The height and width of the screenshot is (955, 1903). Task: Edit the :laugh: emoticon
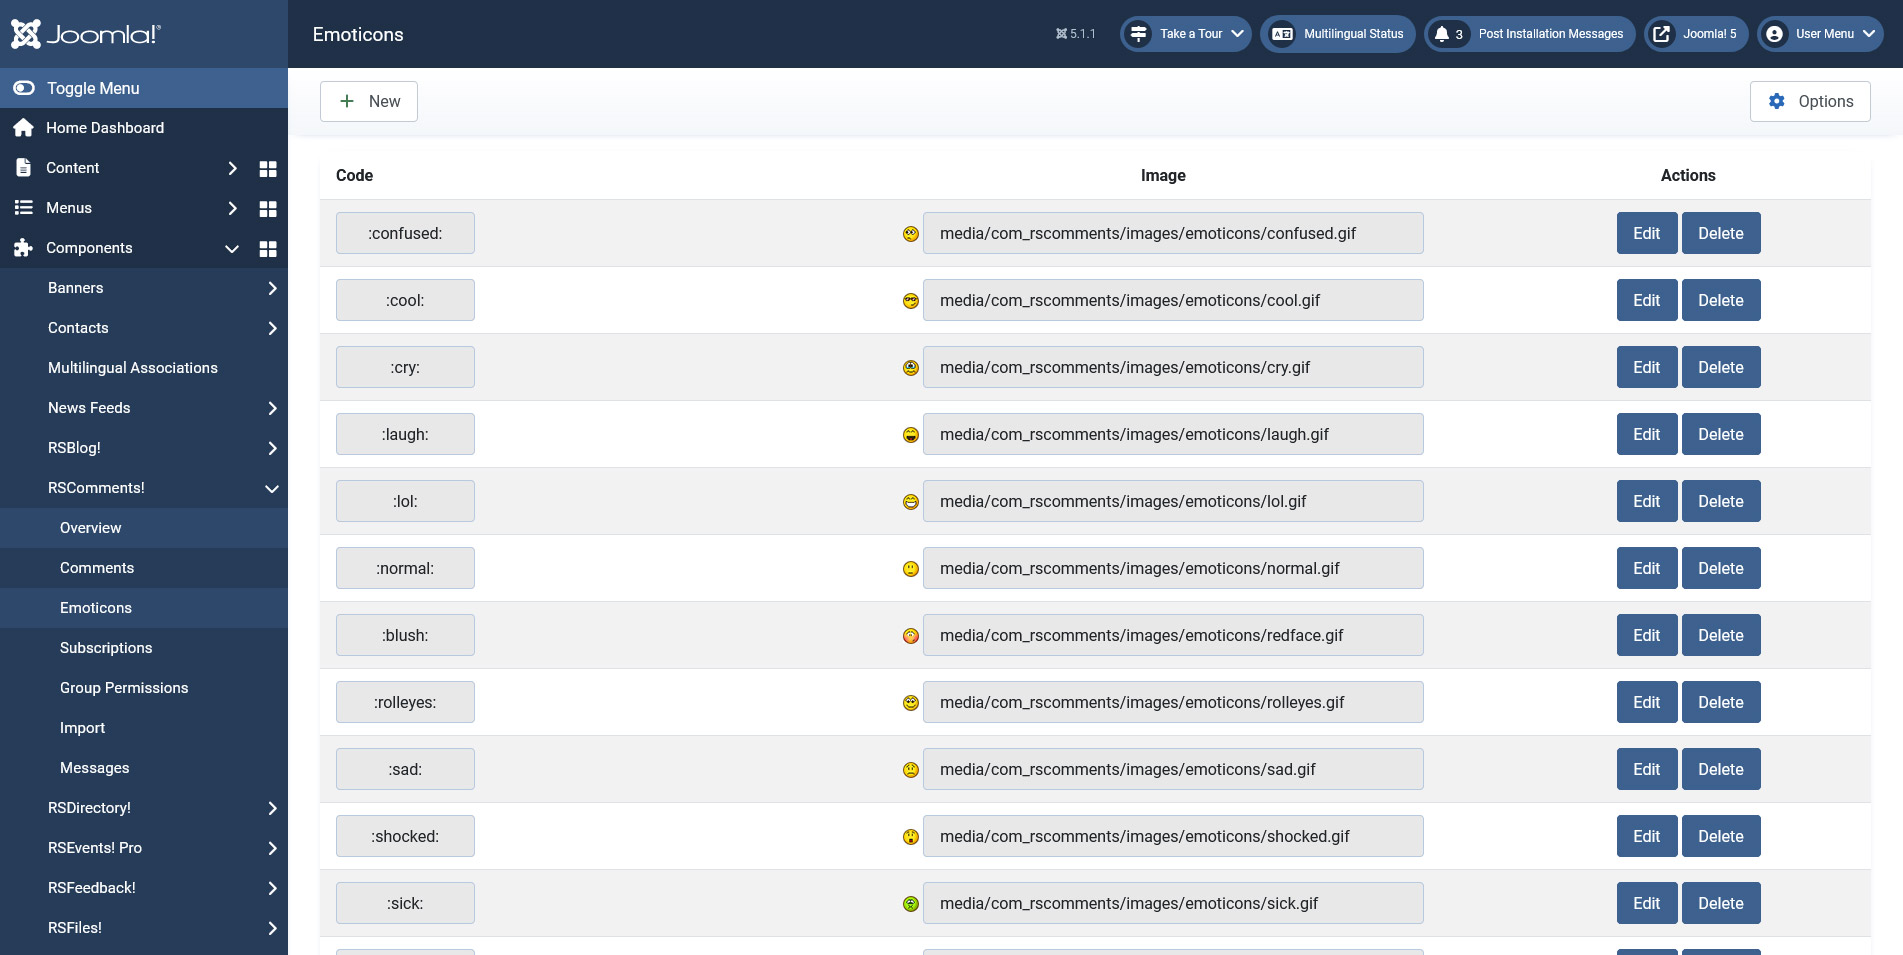tap(1646, 434)
